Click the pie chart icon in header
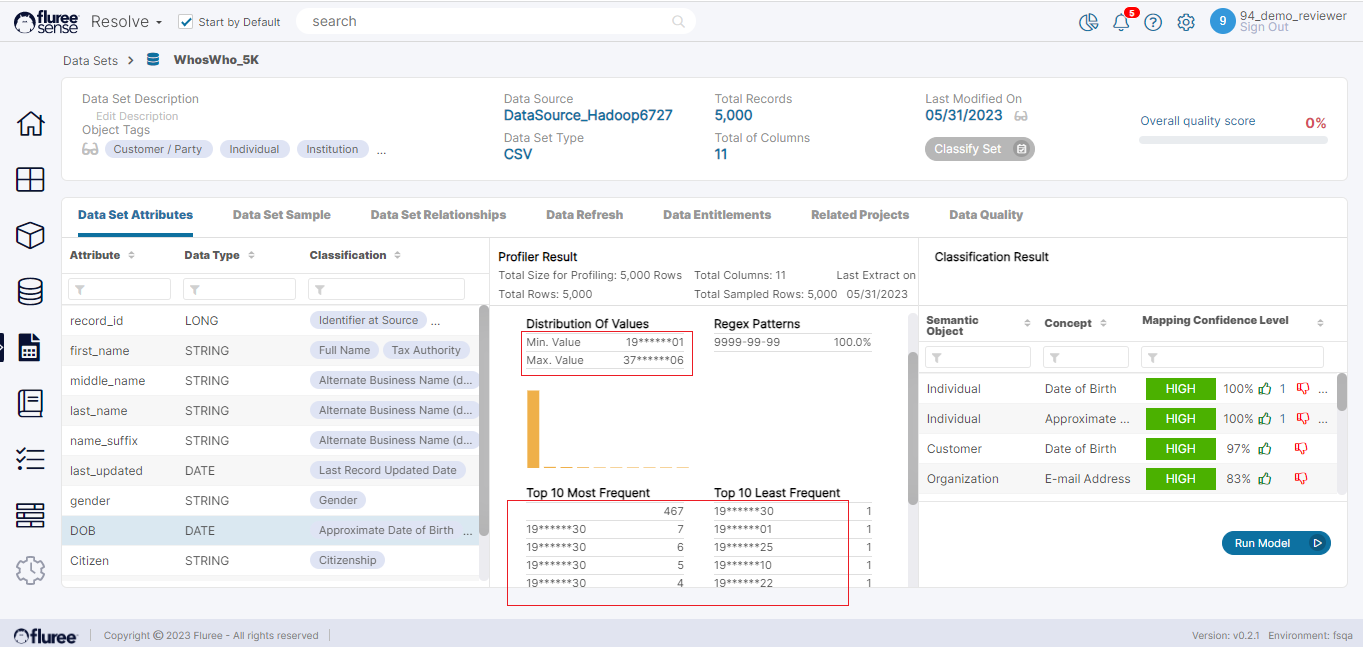 point(1089,22)
